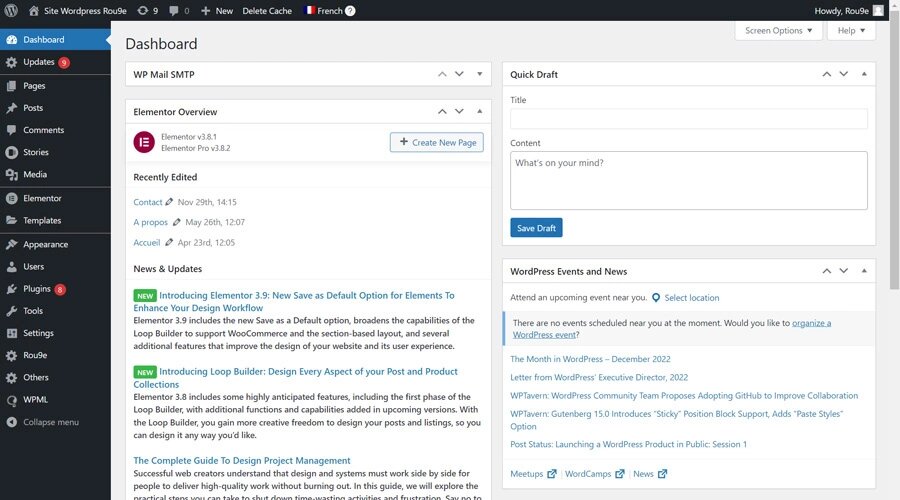The width and height of the screenshot is (900, 500).
Task: Open Plugins in the sidebar
Action: (x=55, y=289)
